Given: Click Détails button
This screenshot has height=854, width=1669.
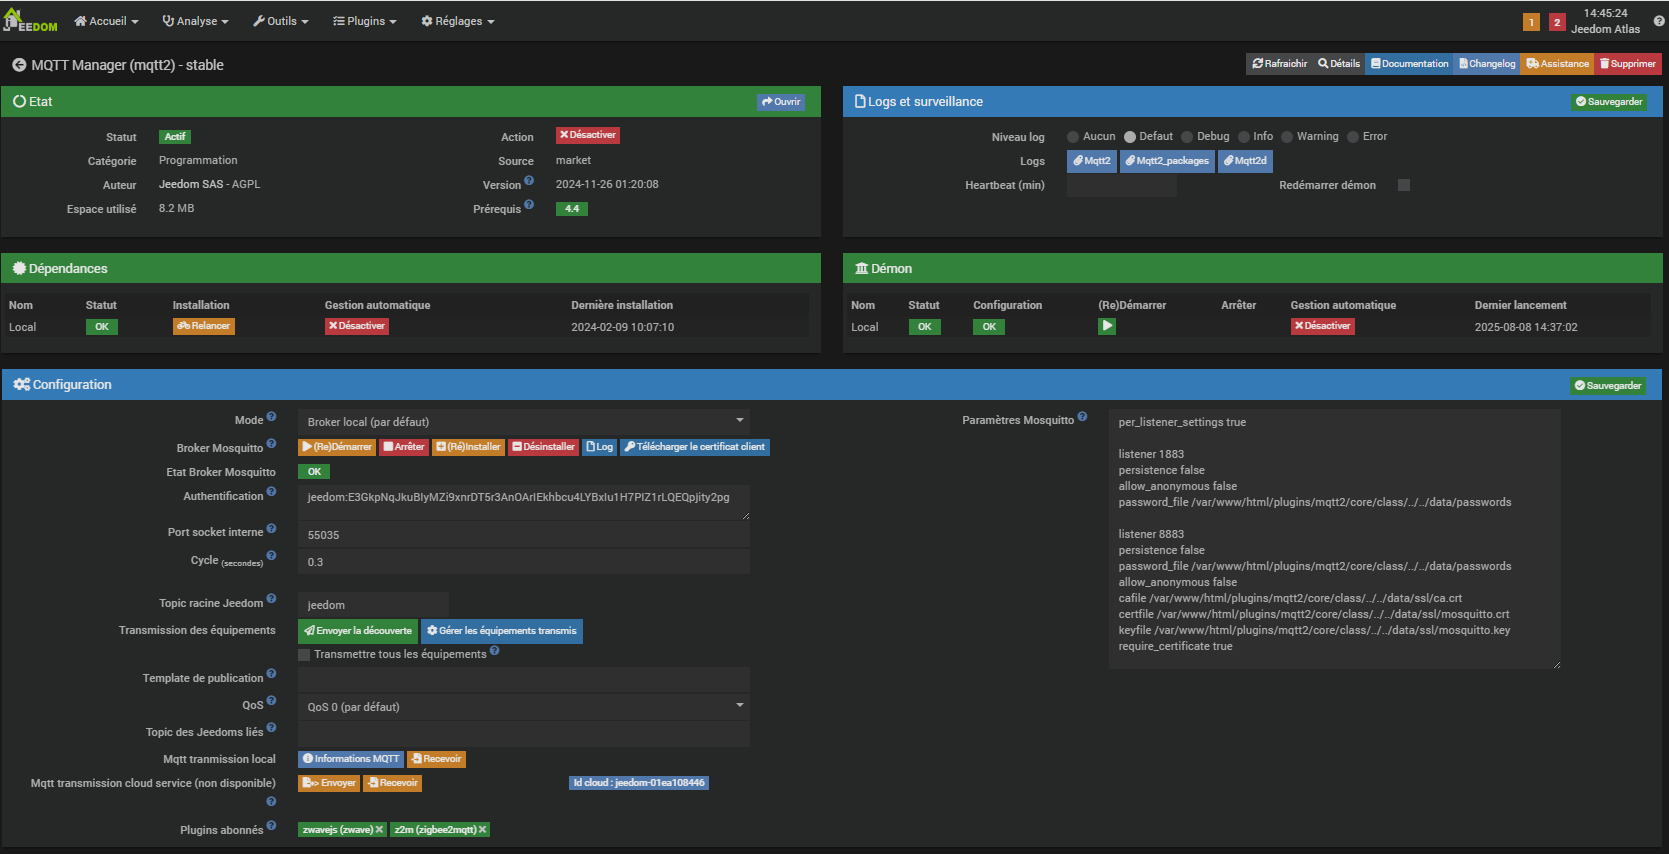Looking at the screenshot, I should pyautogui.click(x=1339, y=64).
